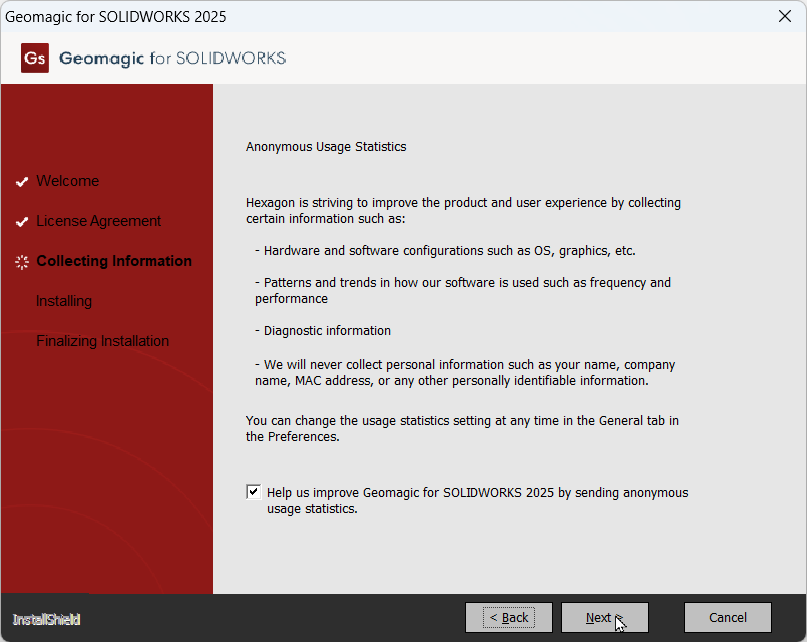Select the Welcome step in the sidebar
Image resolution: width=807 pixels, height=642 pixels.
67,181
